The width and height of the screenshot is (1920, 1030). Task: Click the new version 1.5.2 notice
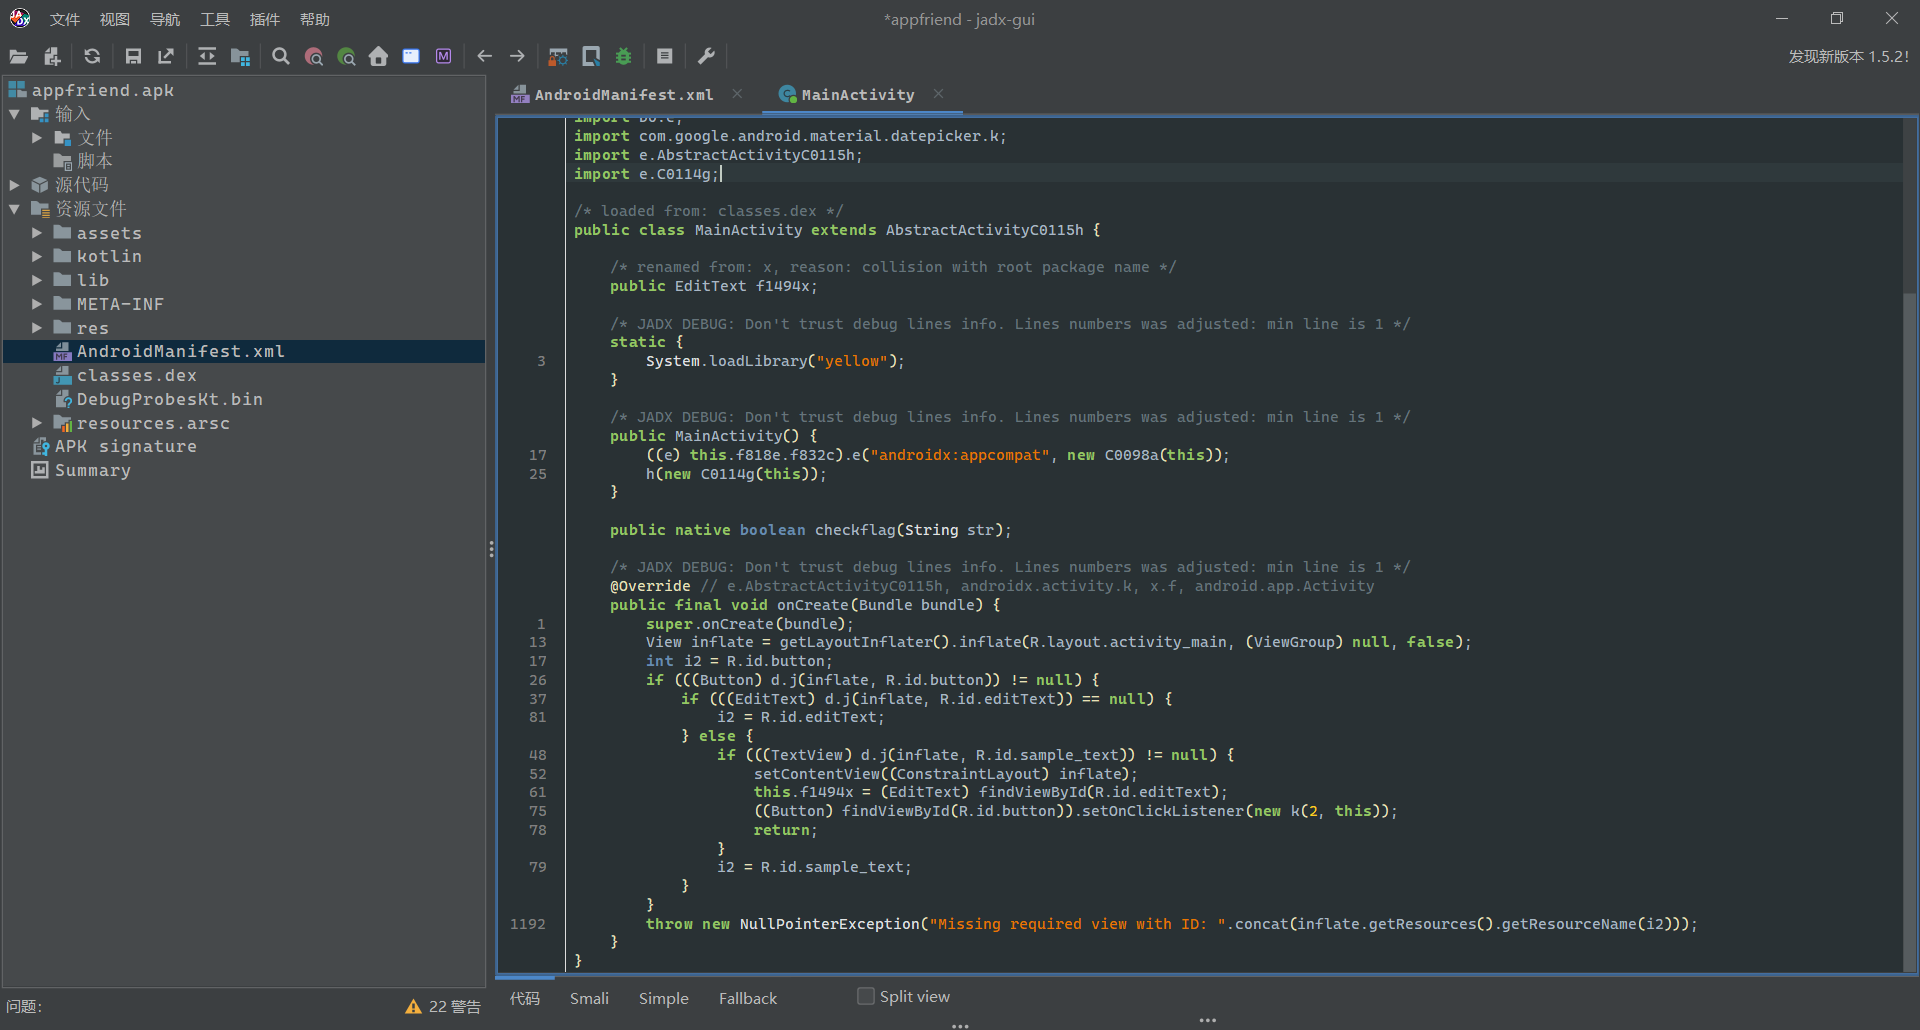click(x=1848, y=57)
